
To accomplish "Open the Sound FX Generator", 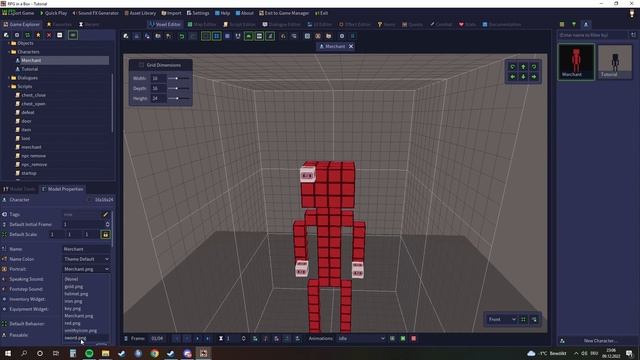I will coord(96,13).
